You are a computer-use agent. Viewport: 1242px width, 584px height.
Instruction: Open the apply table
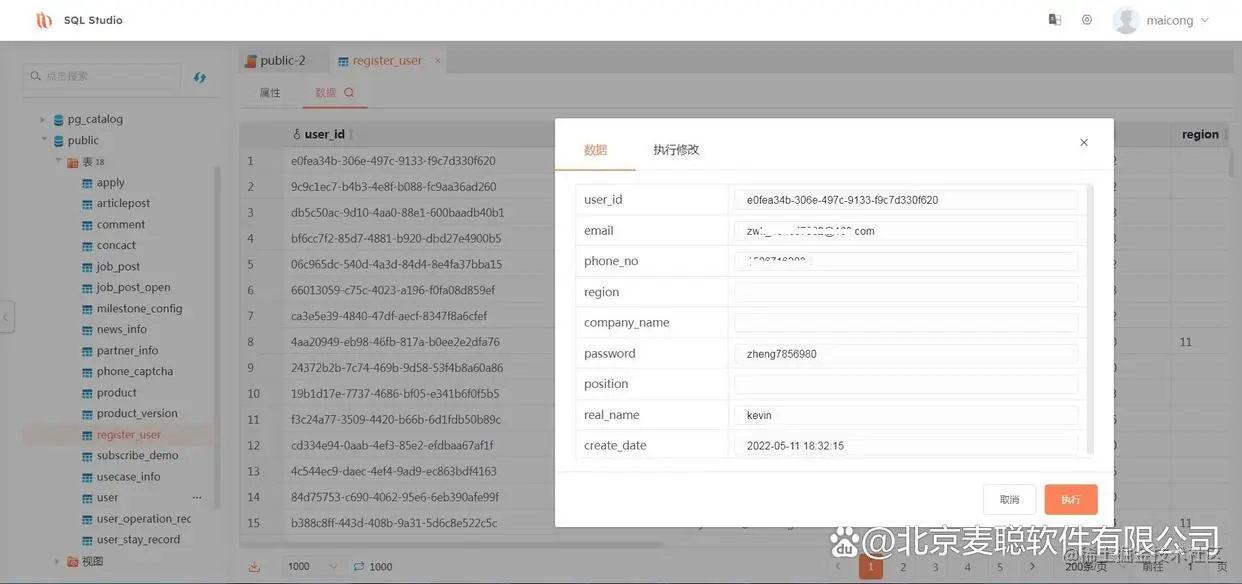(110, 183)
